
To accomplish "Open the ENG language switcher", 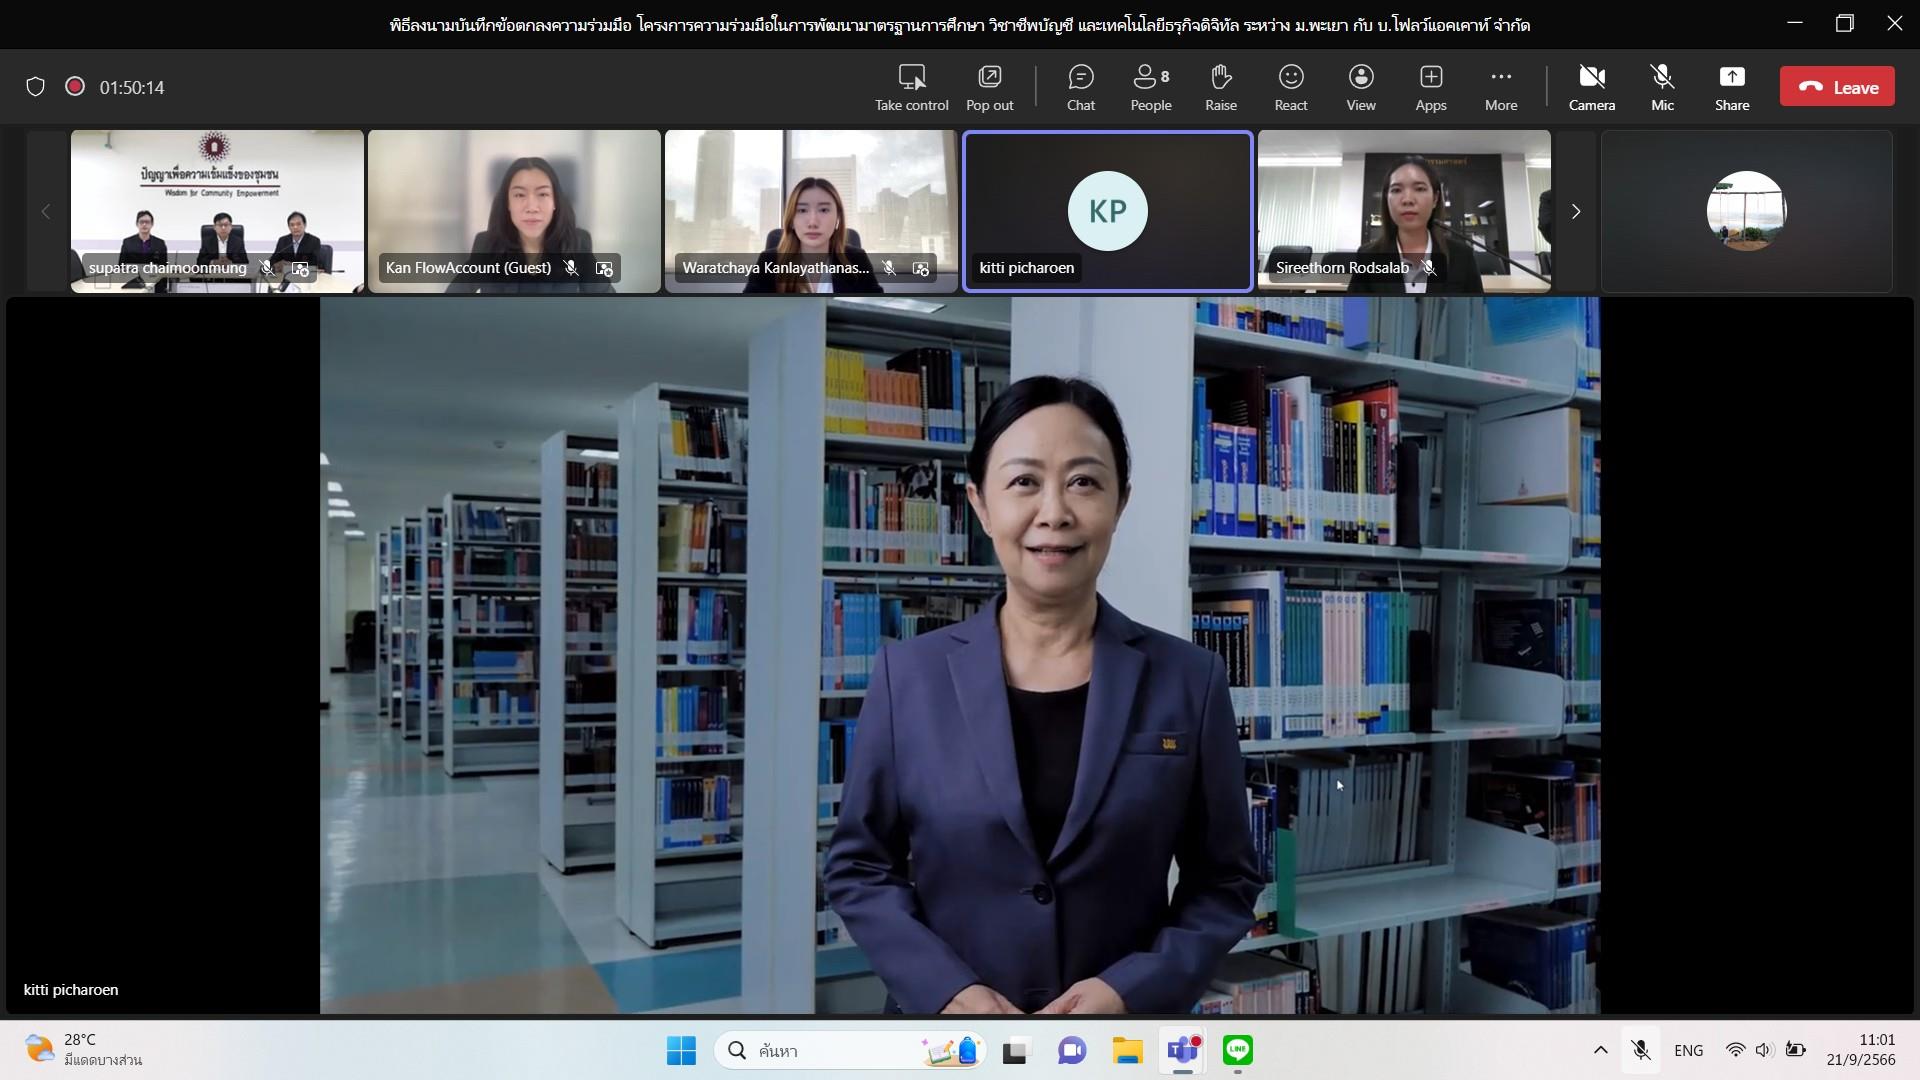I will pyautogui.click(x=1688, y=1050).
